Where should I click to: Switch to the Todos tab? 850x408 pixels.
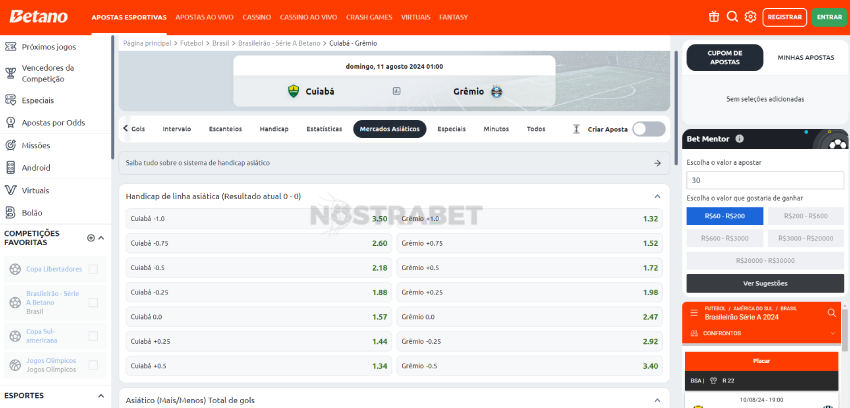click(536, 129)
